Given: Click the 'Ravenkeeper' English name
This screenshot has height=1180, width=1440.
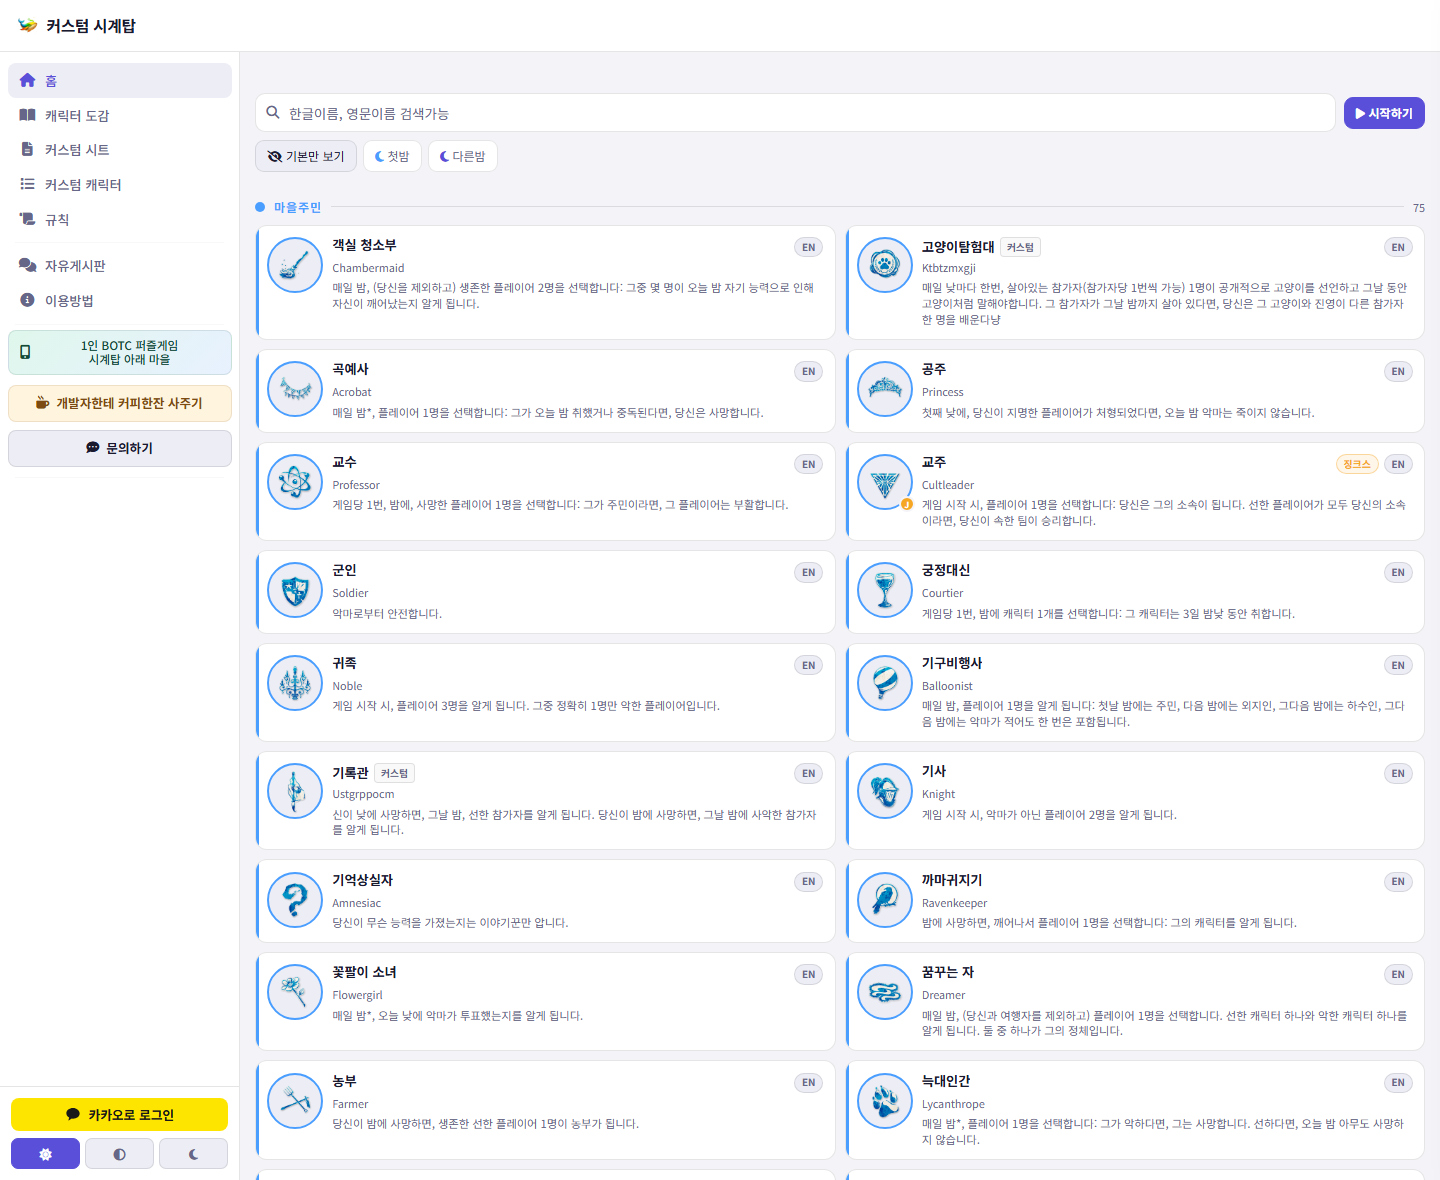Looking at the screenshot, I should (954, 904).
